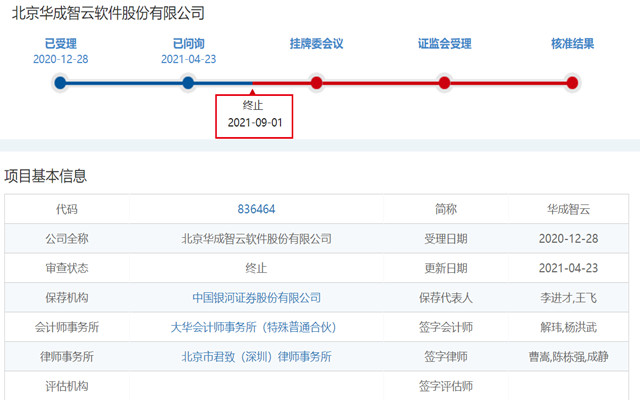Click the 已问询 timeline dot

tap(188, 83)
